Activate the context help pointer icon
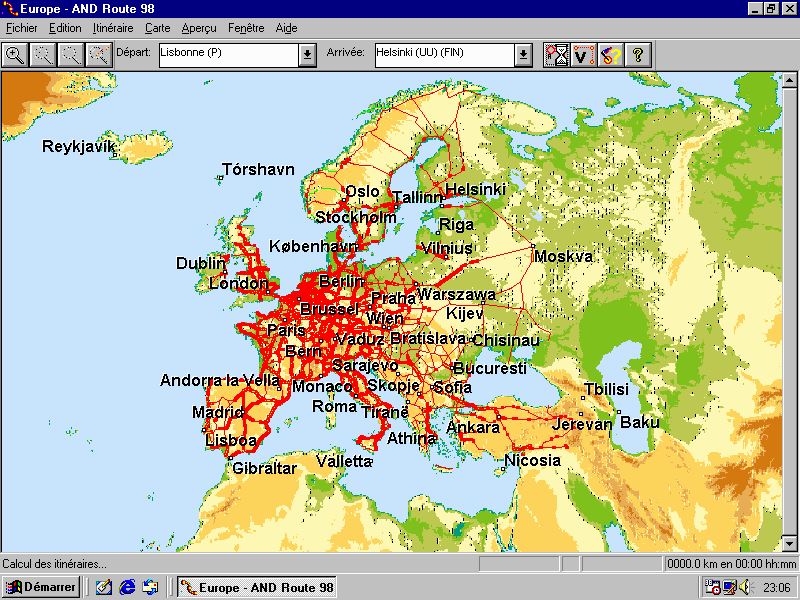The image size is (800, 600). pos(610,55)
